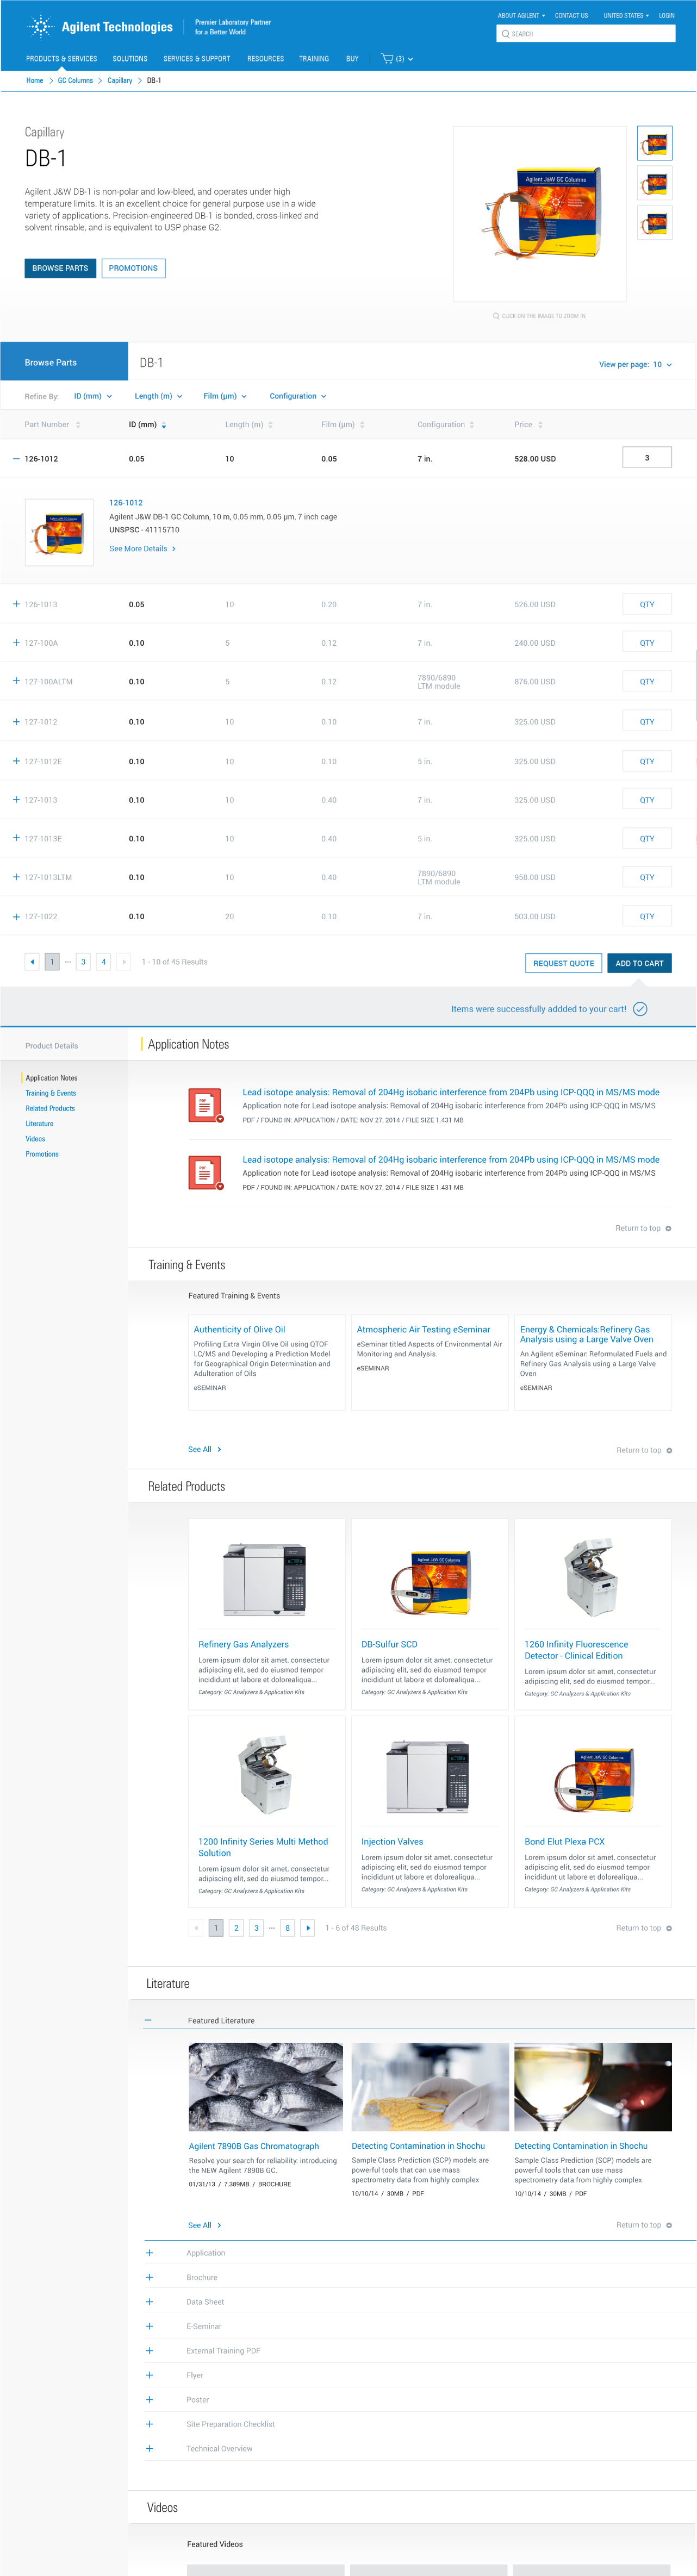This screenshot has width=697, height=2576.
Task: Click the zoom image magnifier icon
Action: tap(496, 316)
